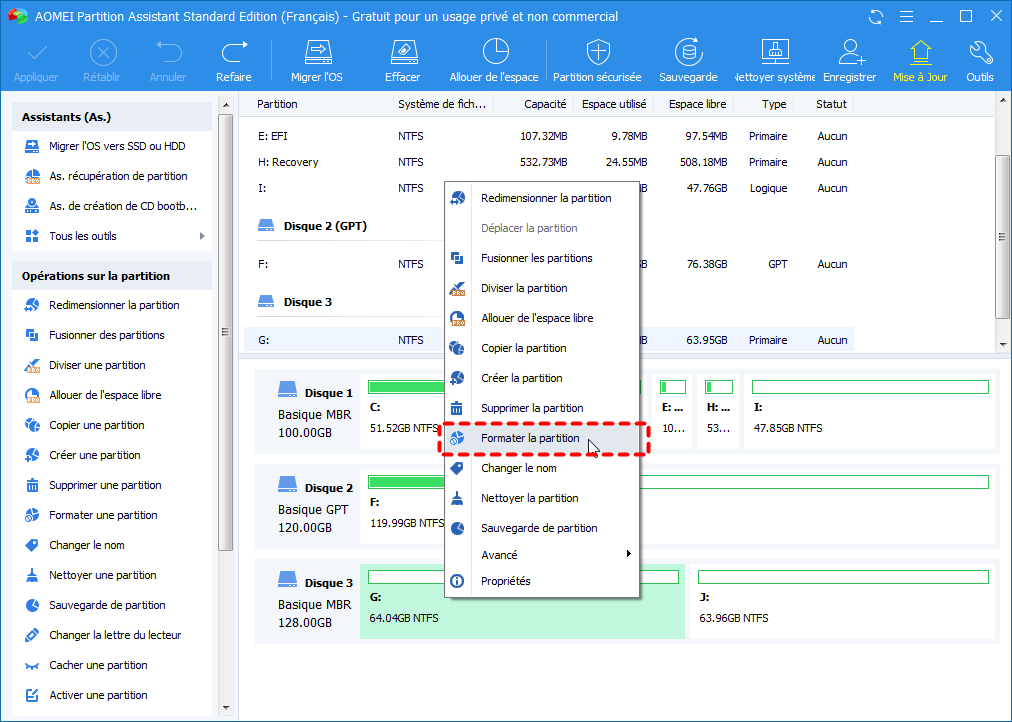Choose Diviser la partition in context menu
The width and height of the screenshot is (1012, 722).
[542, 288]
